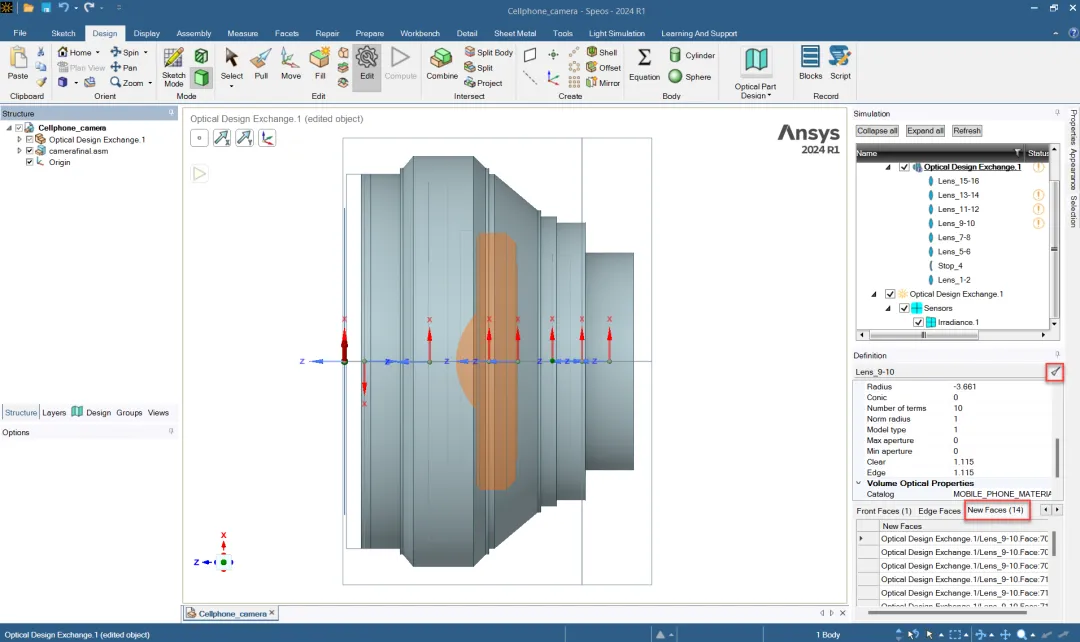This screenshot has height=642, width=1080.
Task: Click the Split Body tool
Action: (488, 52)
